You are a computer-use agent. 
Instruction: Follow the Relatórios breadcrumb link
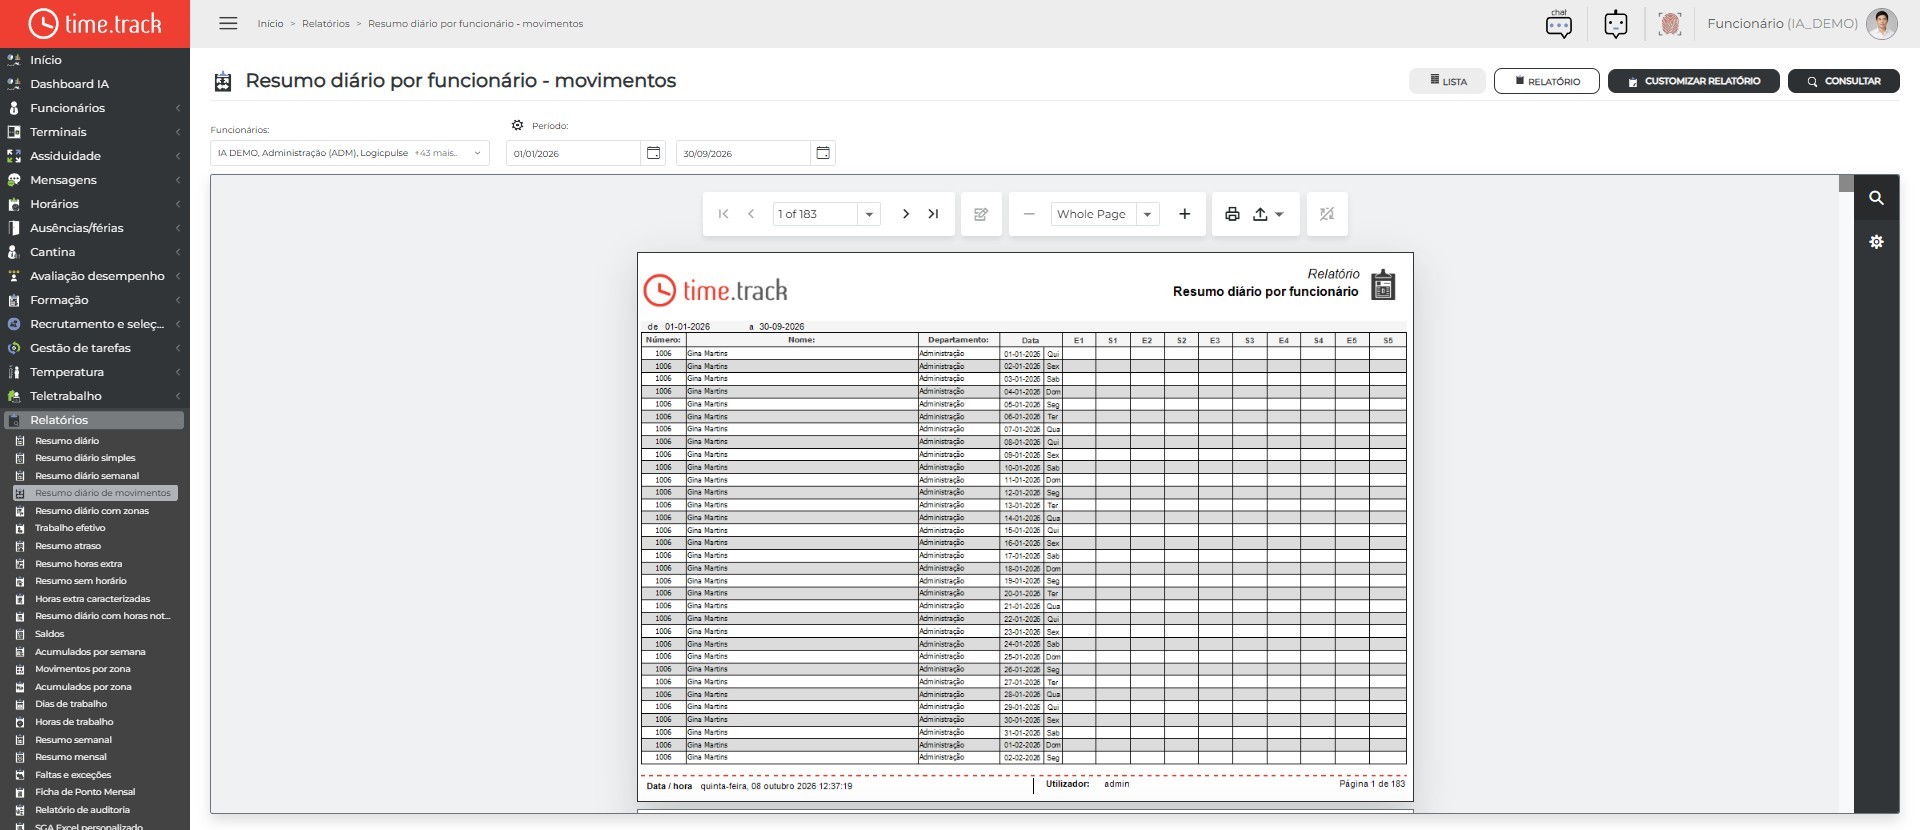click(326, 24)
